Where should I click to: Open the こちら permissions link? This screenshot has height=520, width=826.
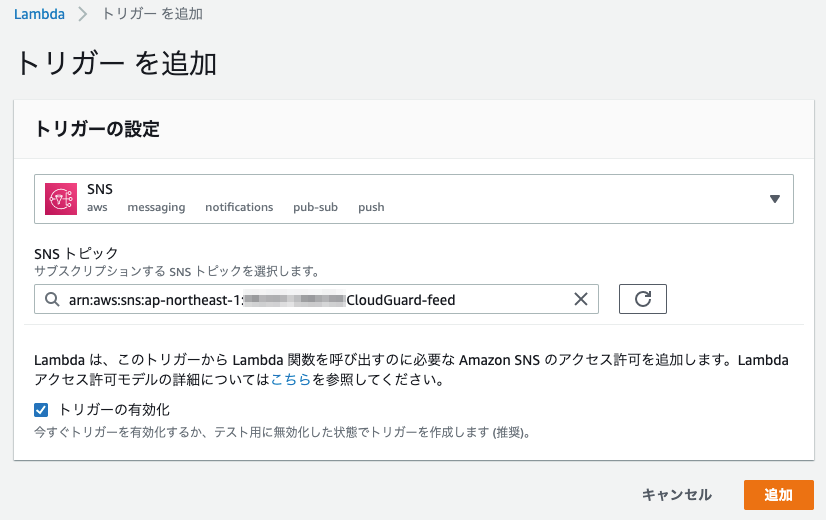tap(291, 379)
